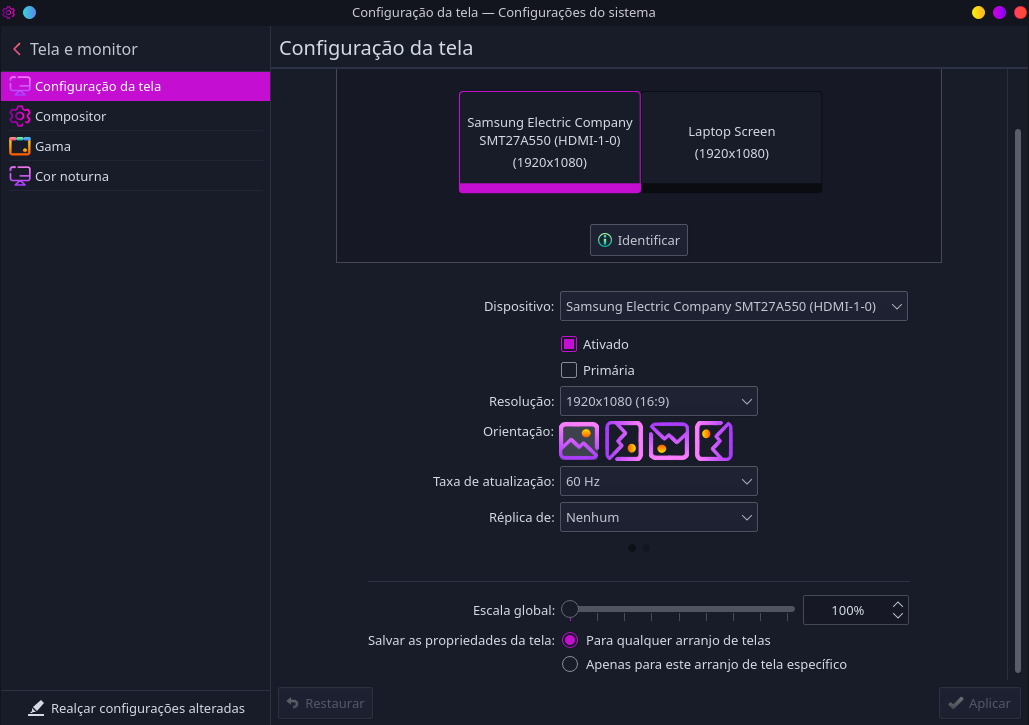
Task: Click the yellow minimize window button
Action: [x=978, y=12]
